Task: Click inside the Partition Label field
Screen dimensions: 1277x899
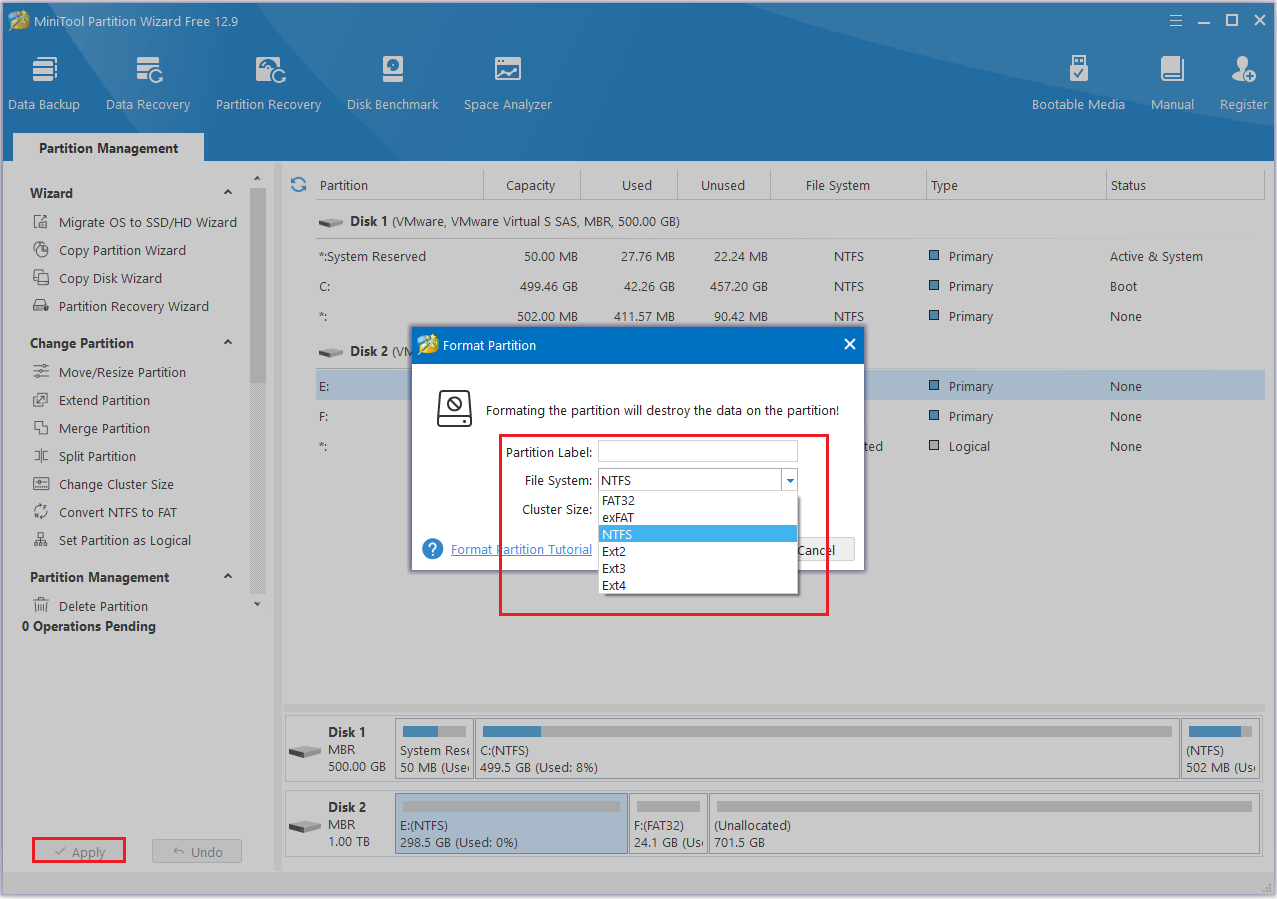Action: click(x=697, y=451)
